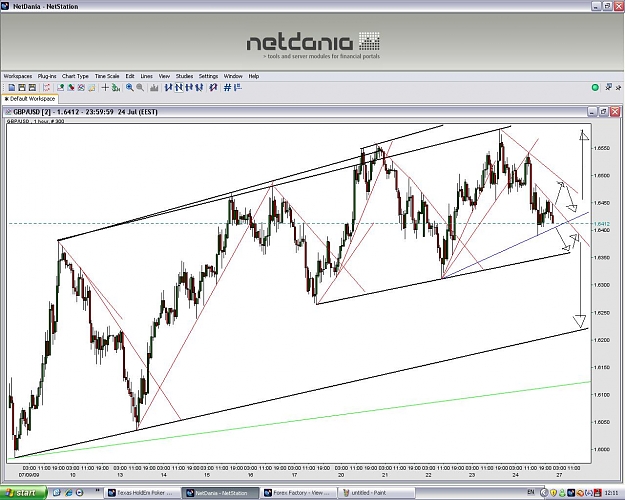
Task: Open the Plug-ins menu
Action: [x=47, y=76]
